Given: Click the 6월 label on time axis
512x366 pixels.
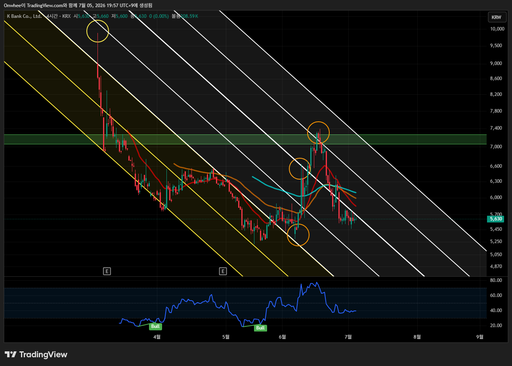Looking at the screenshot, I should (282, 337).
